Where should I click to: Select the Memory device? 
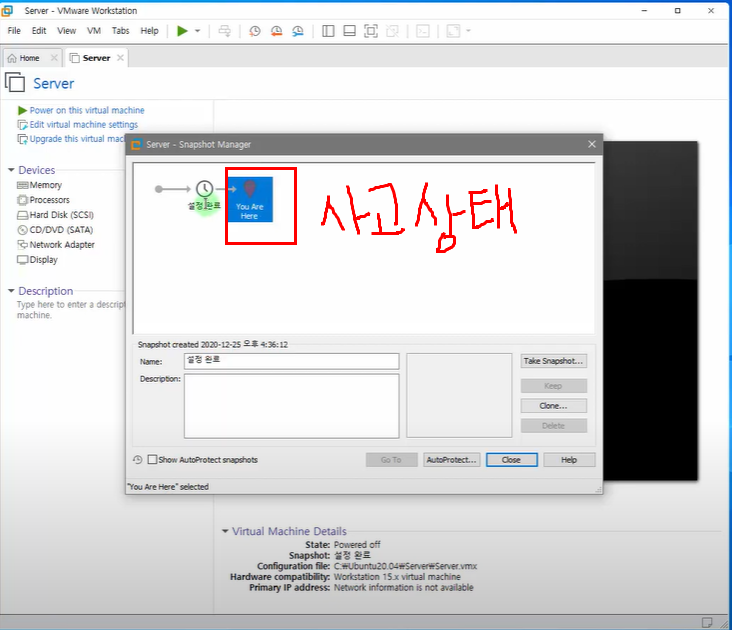(x=45, y=185)
